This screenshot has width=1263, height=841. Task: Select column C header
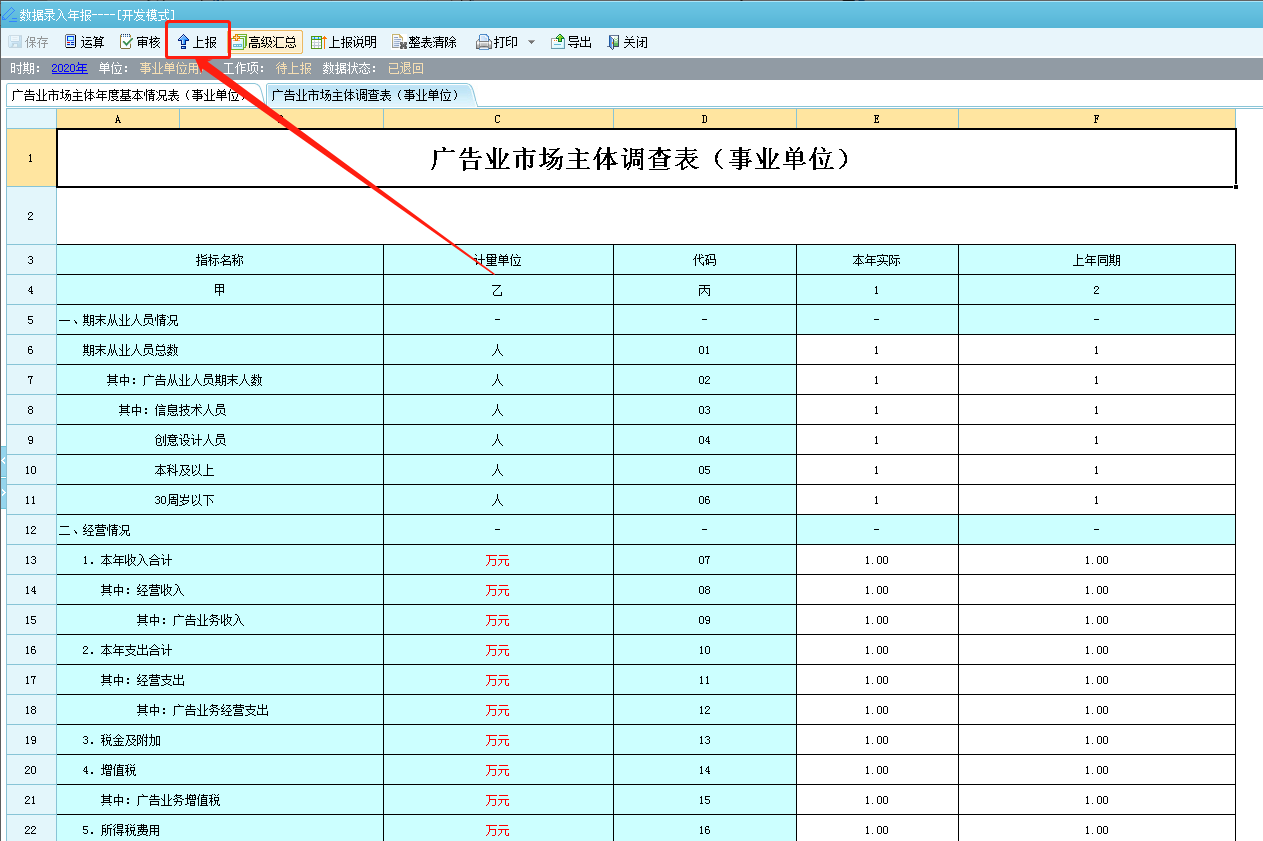[x=497, y=119]
